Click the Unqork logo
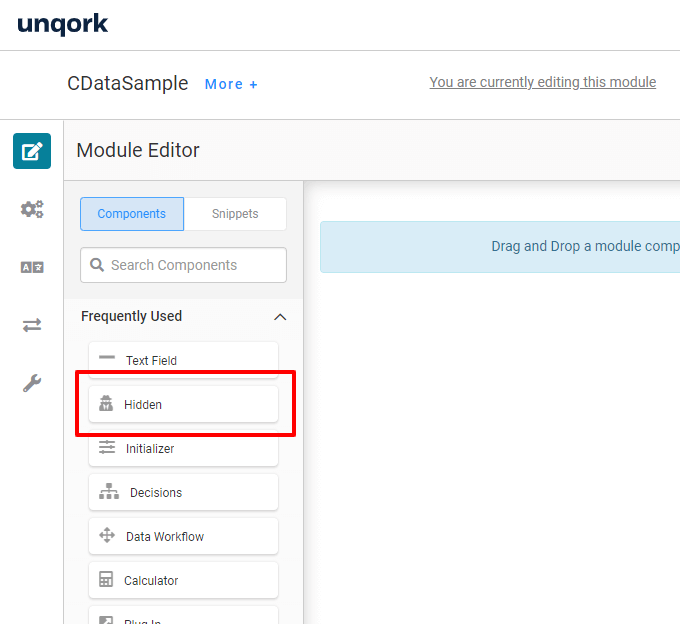Image resolution: width=680 pixels, height=624 pixels. pyautogui.click(x=62, y=24)
